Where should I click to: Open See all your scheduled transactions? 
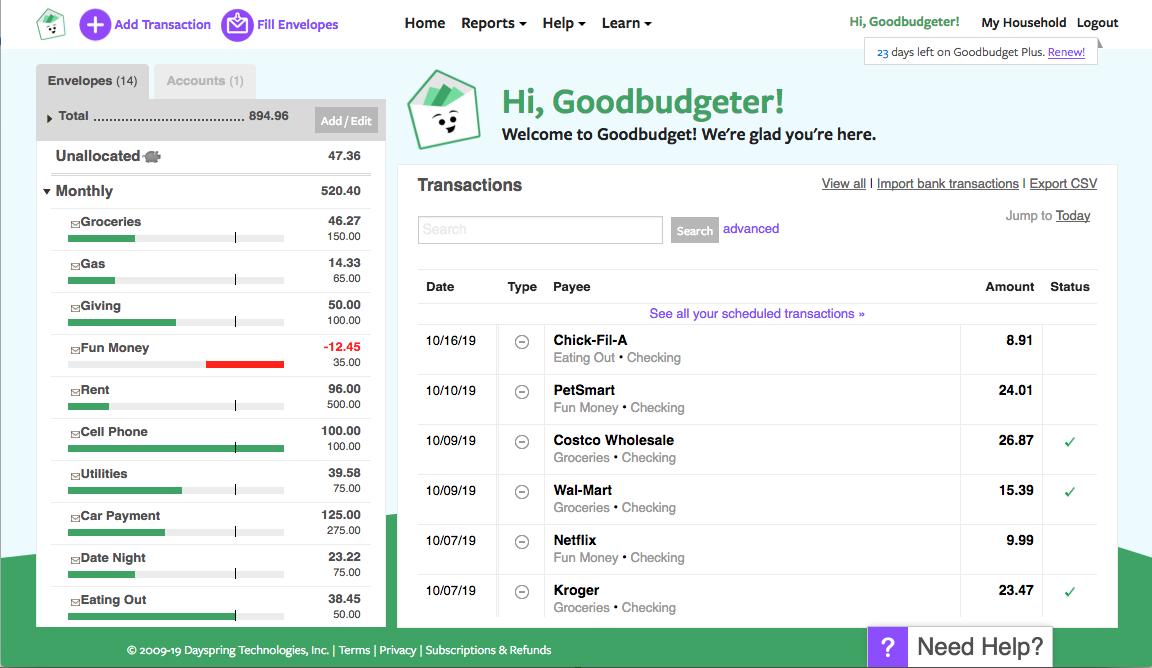click(757, 314)
